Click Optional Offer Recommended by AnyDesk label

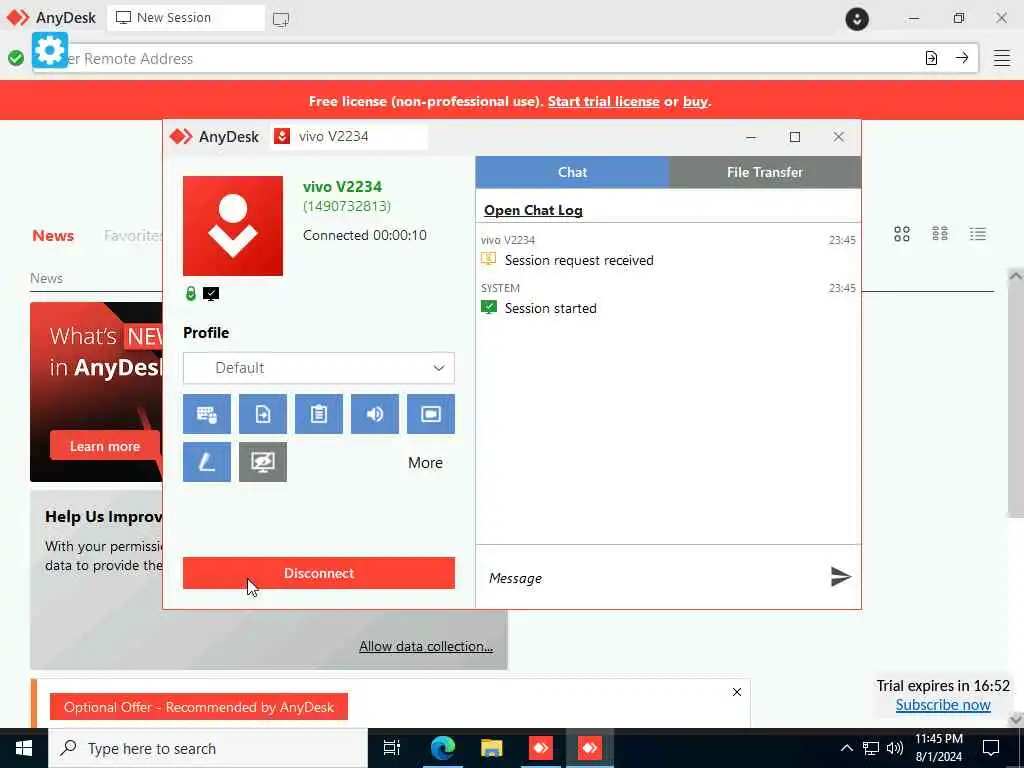point(199,707)
